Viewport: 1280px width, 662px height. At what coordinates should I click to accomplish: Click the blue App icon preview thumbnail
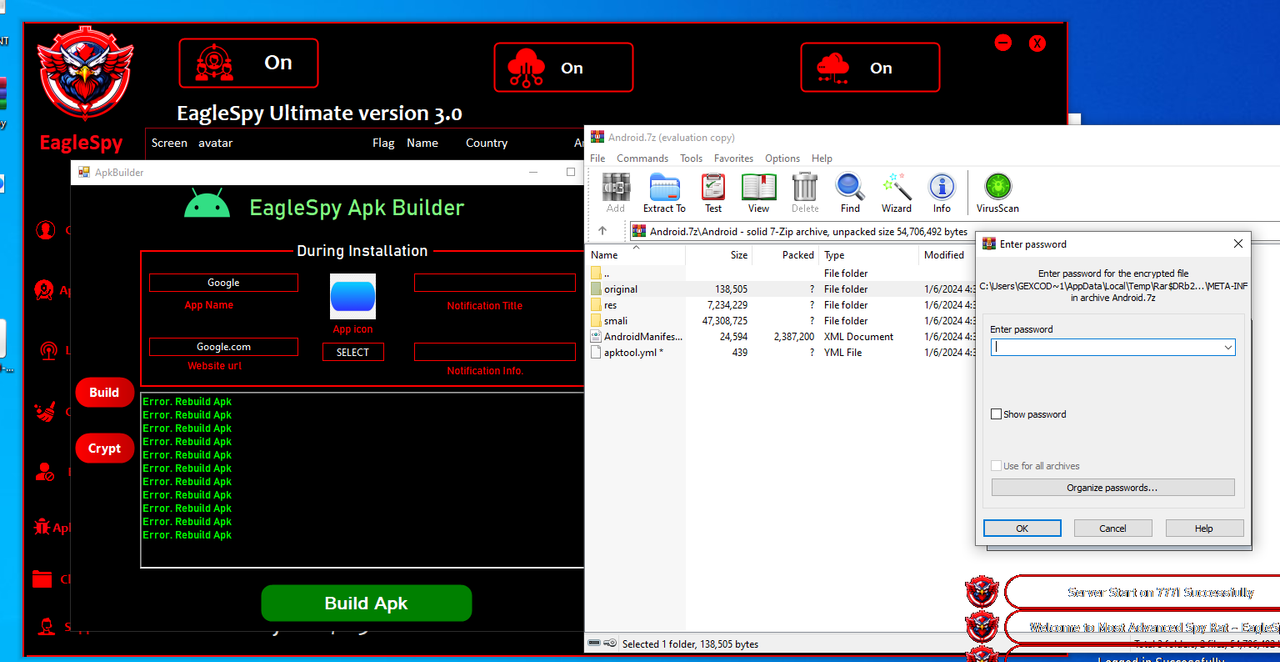point(353,297)
